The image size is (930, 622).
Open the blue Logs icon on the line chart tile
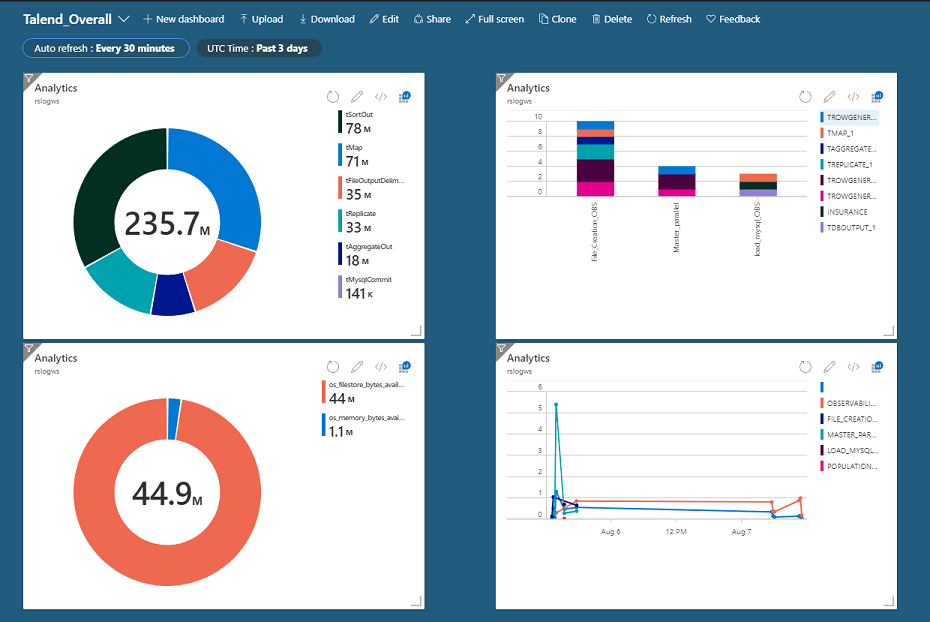876,367
